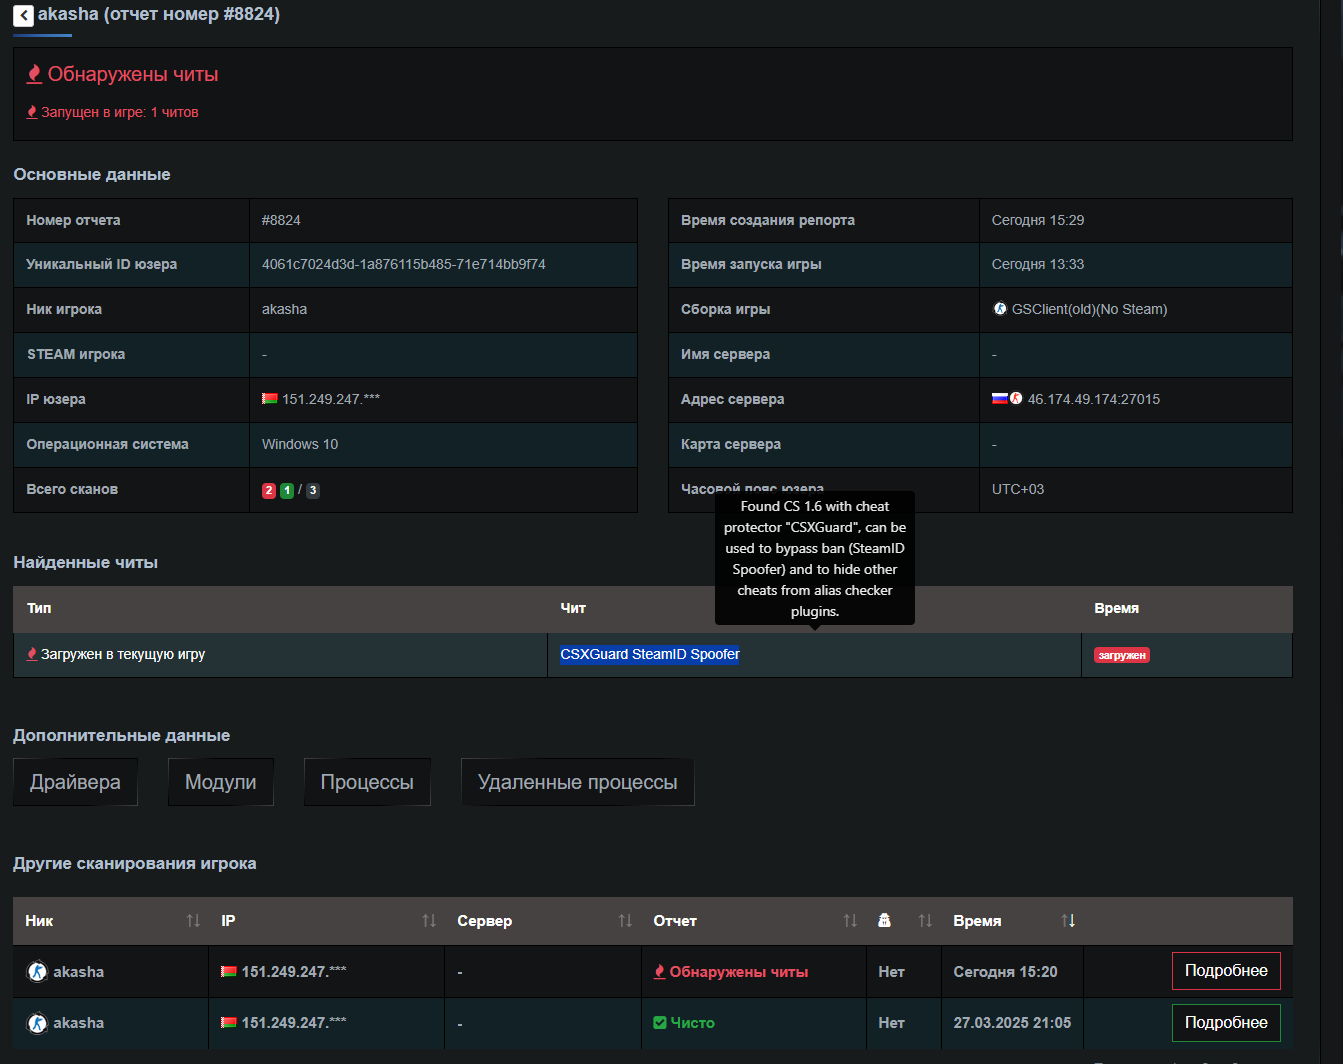Click the 'akasha (отчет номер #8824)' page title
This screenshot has width=1343, height=1064.
click(159, 14)
